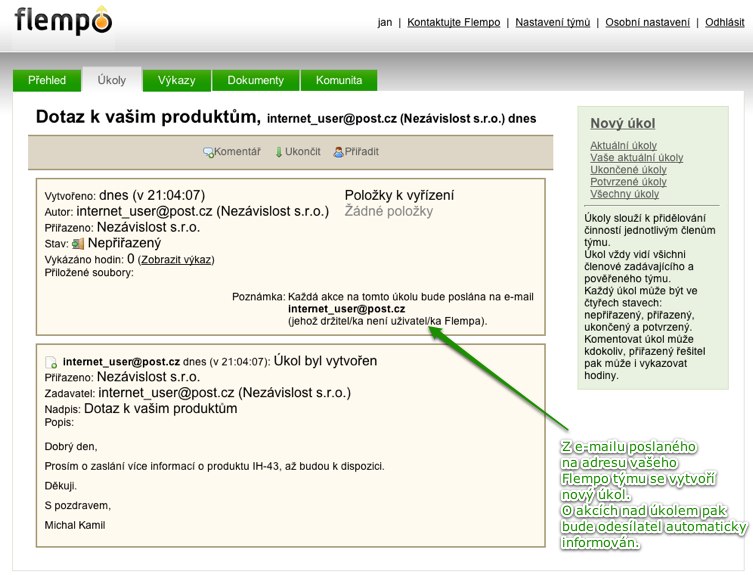Image resolution: width=753 pixels, height=575 pixels.
Task: Click the Žádné položky text
Action: coord(389,211)
